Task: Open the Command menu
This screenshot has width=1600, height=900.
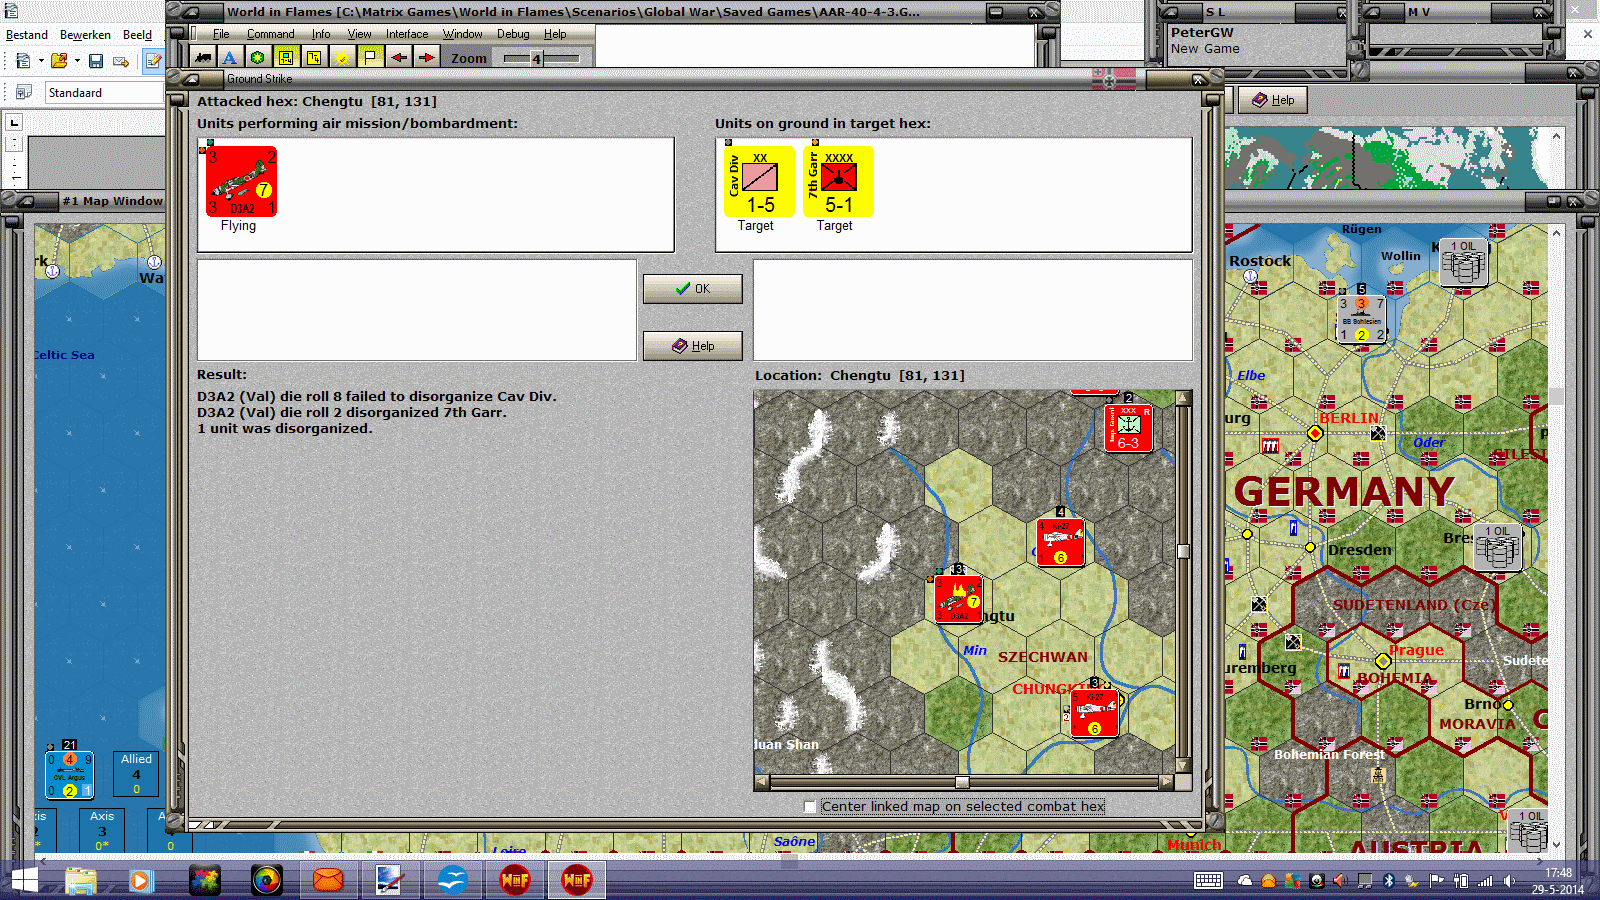Action: click(270, 34)
